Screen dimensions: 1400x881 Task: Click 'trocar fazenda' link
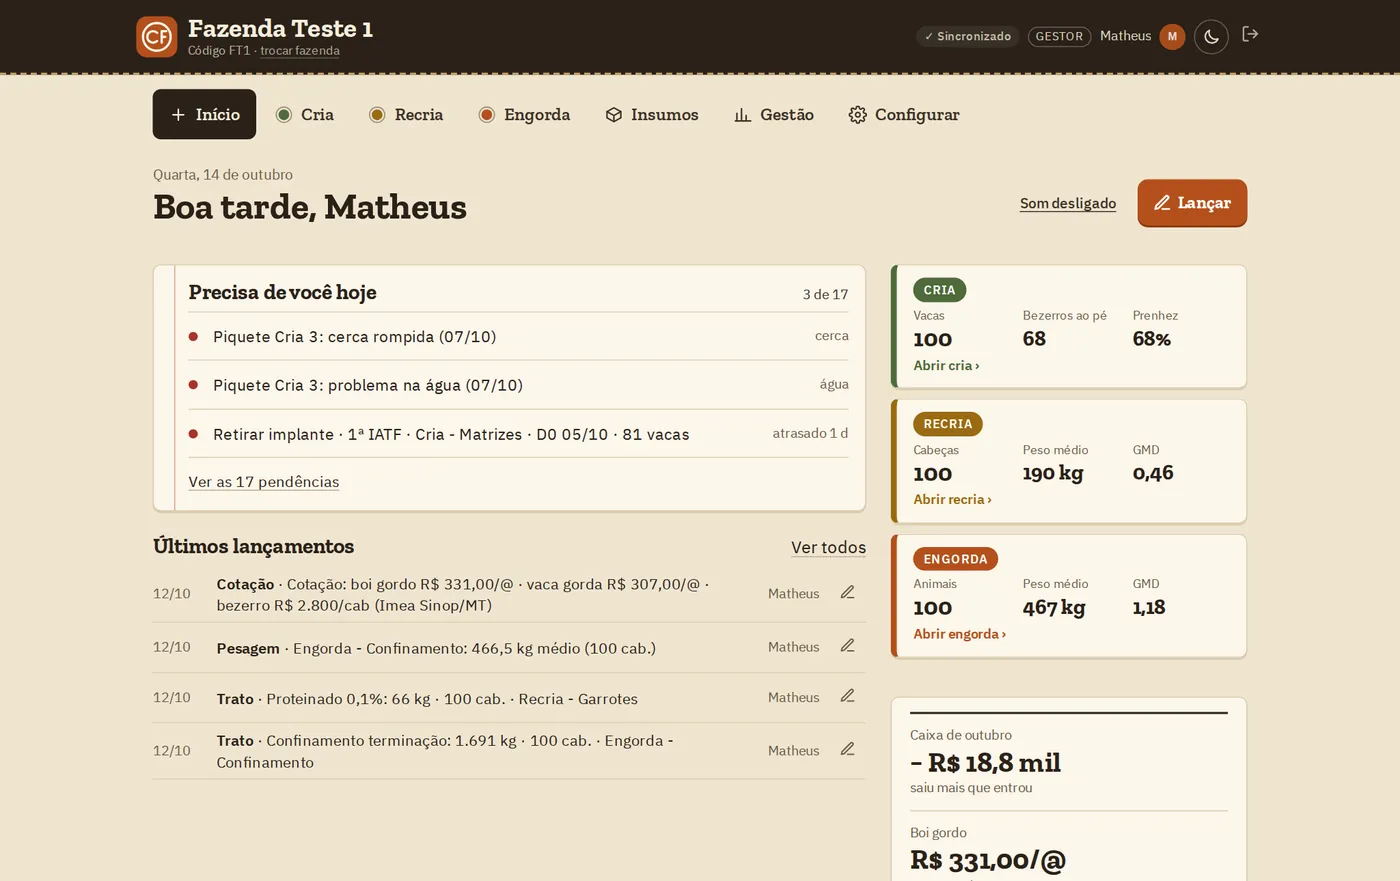[x=300, y=51]
